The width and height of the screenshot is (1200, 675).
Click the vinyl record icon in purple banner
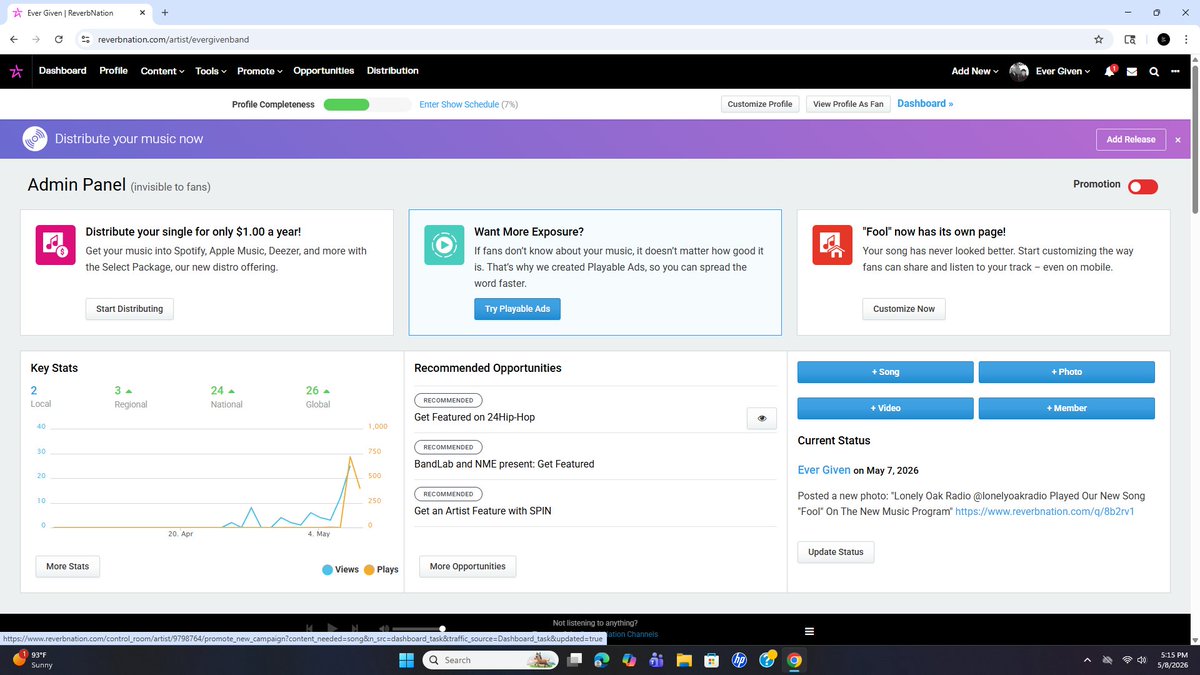[34, 139]
